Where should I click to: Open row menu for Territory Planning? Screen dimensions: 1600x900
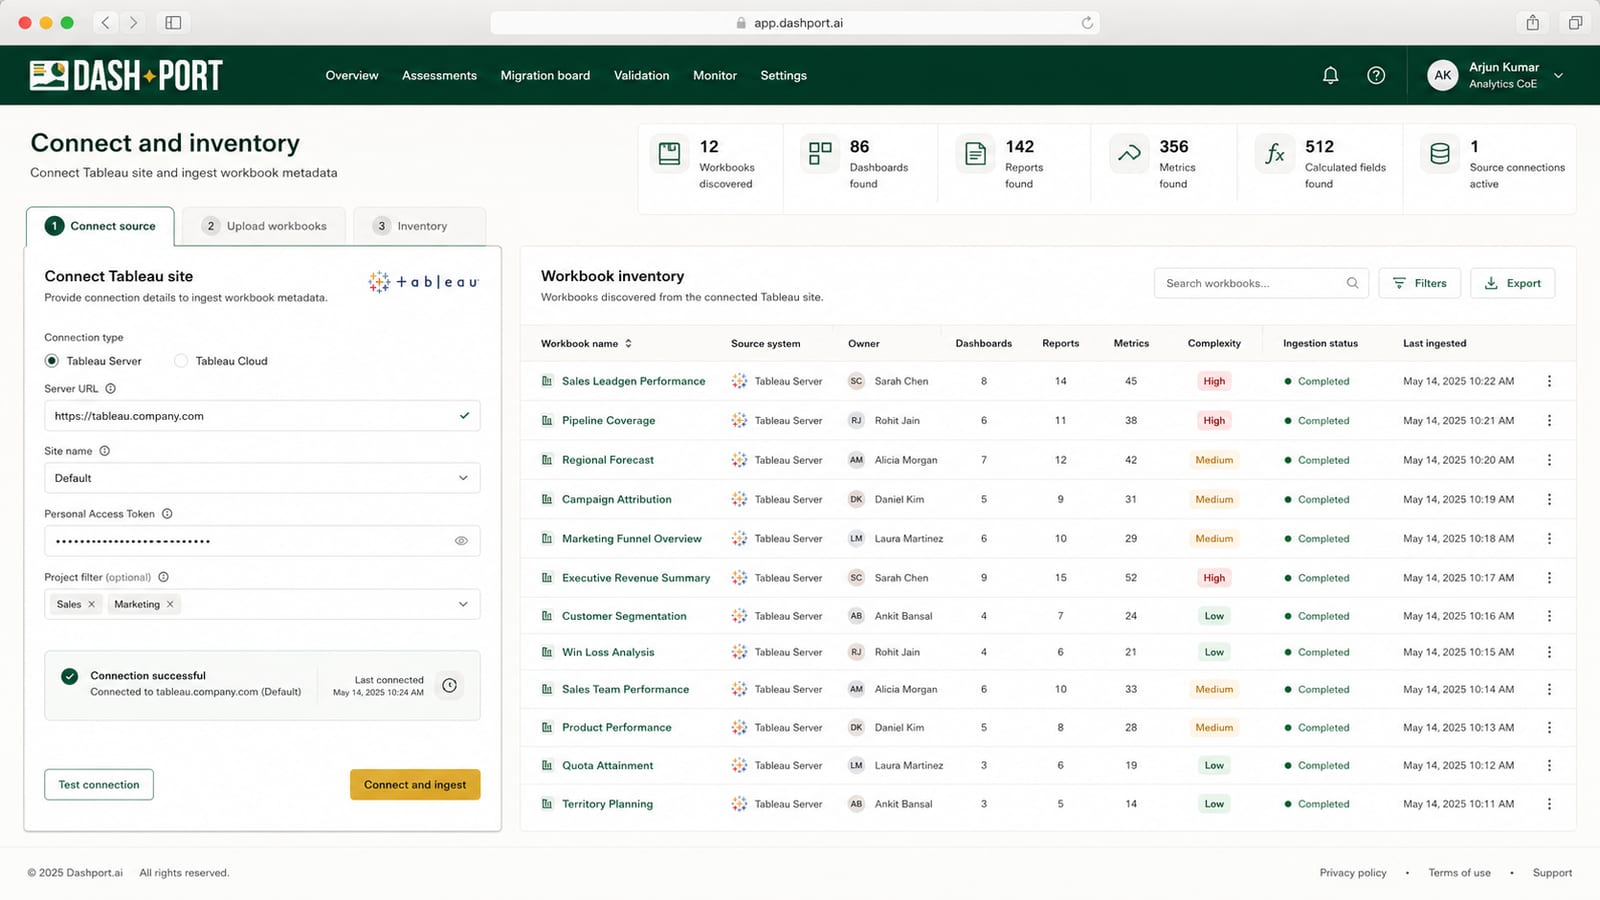coord(1549,804)
